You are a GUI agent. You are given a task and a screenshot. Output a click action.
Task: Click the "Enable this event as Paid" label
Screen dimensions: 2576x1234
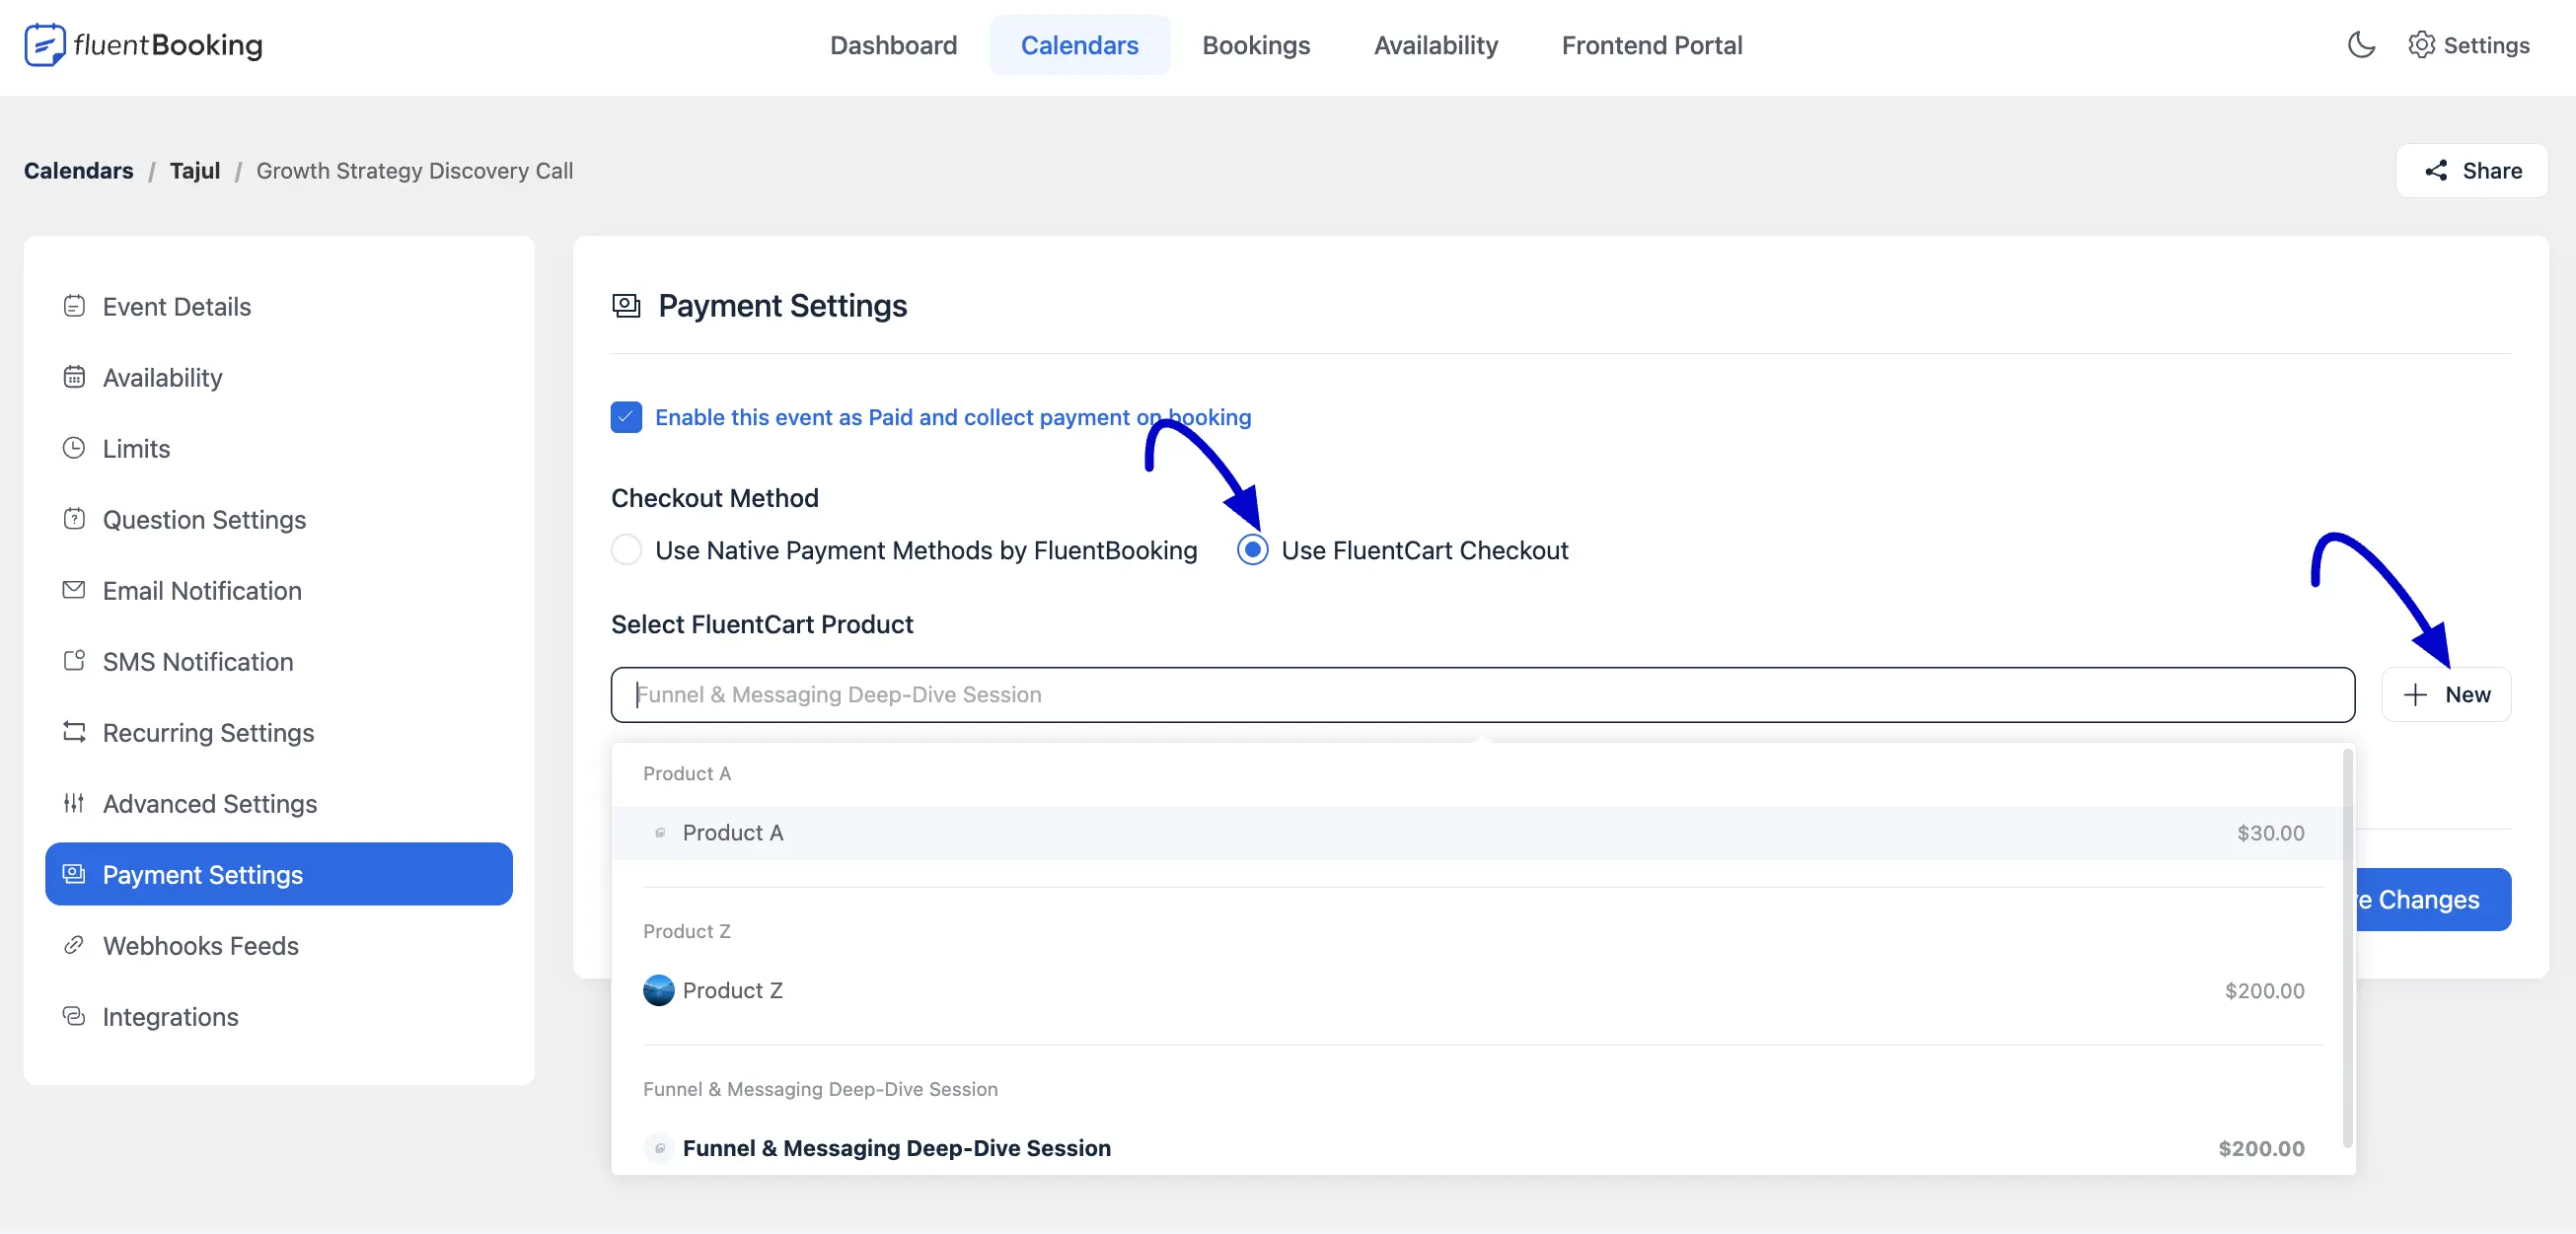point(953,417)
